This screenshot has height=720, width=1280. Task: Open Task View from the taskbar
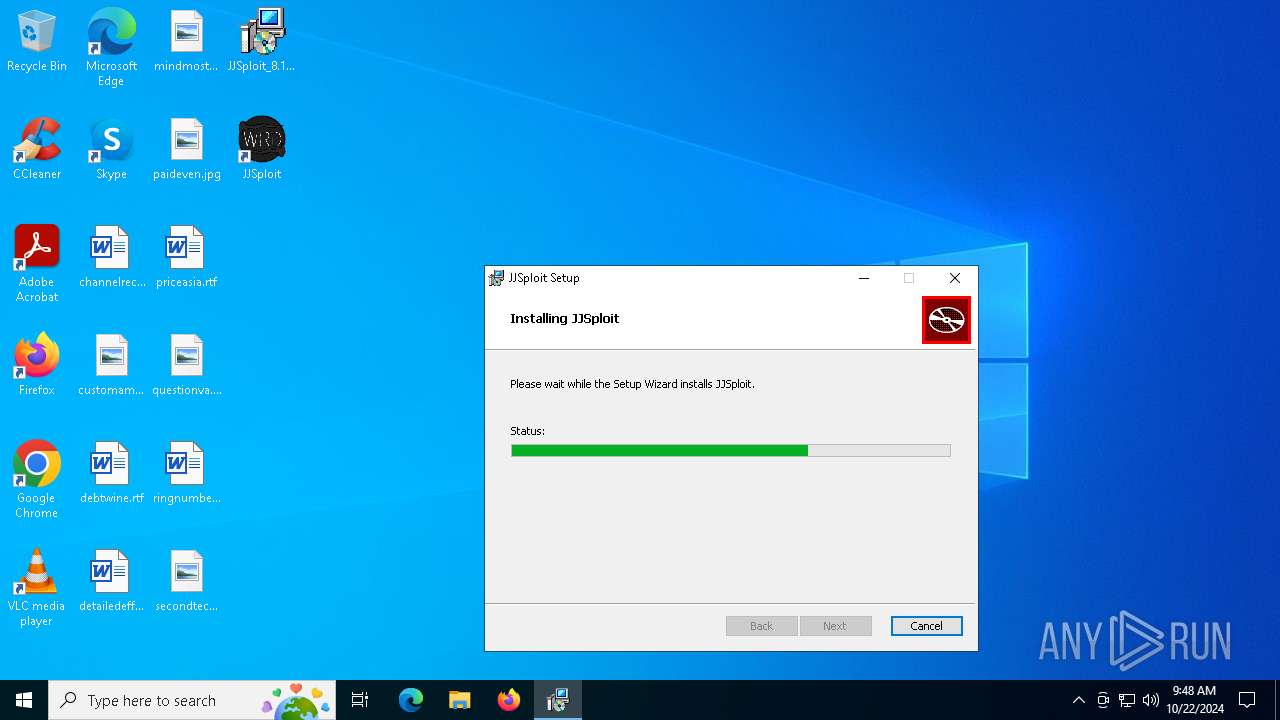[x=361, y=700]
